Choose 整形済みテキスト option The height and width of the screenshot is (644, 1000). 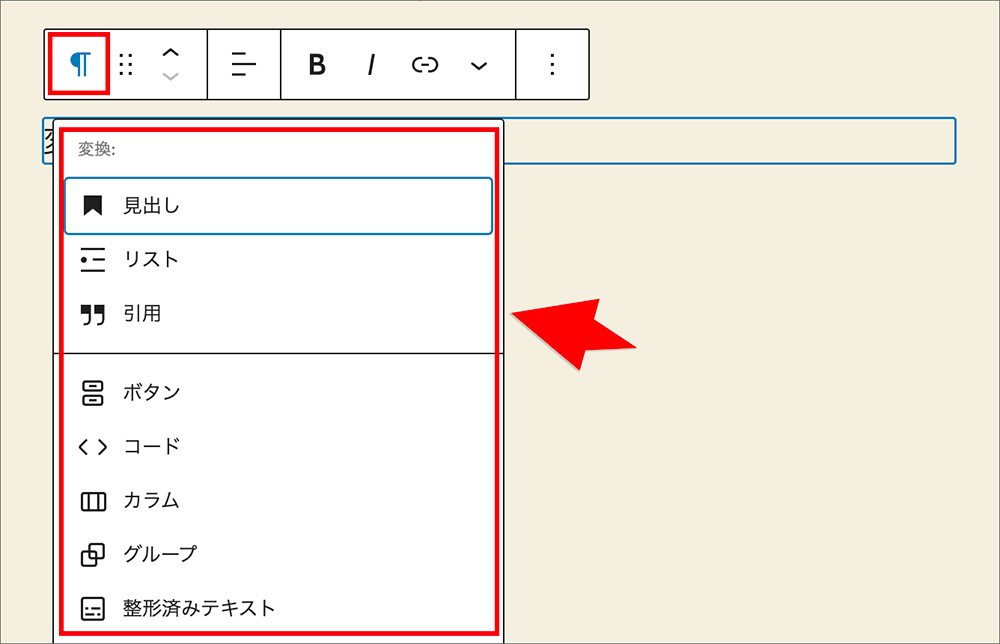[x=198, y=608]
